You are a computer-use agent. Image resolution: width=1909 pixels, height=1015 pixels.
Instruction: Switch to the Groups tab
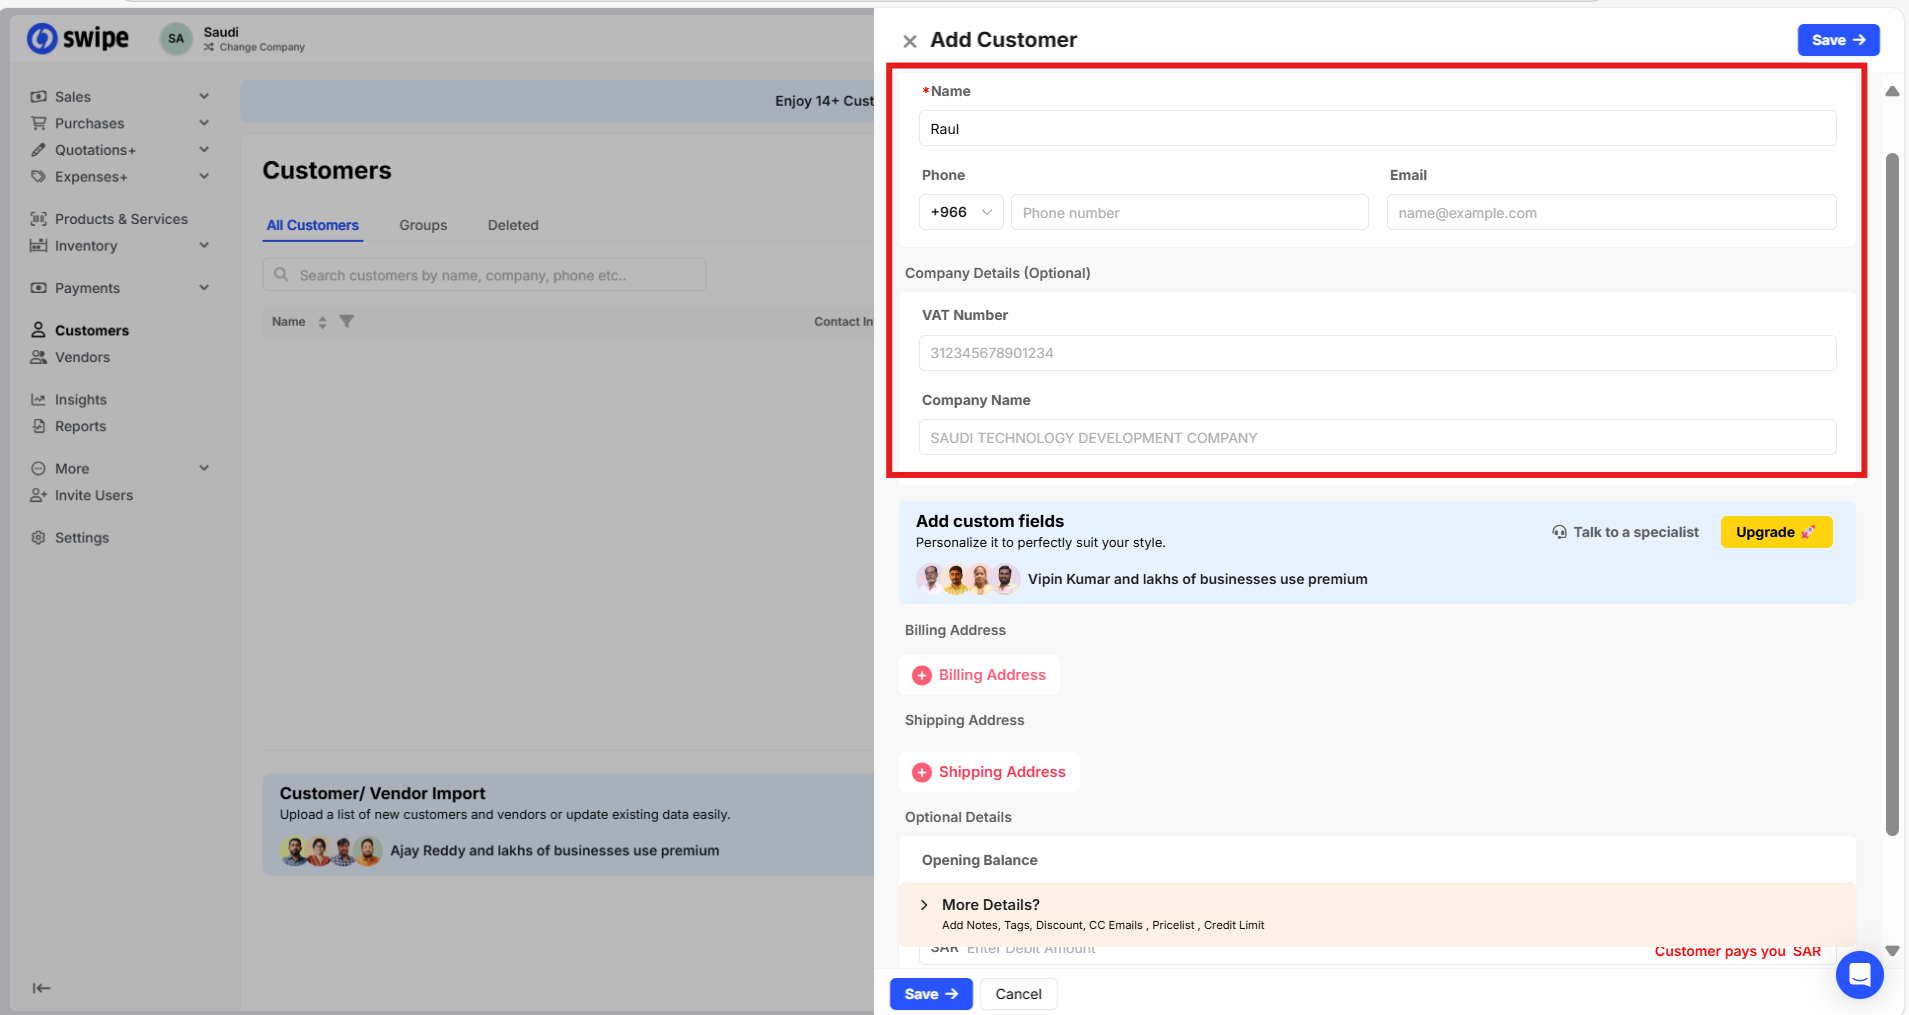(x=423, y=225)
